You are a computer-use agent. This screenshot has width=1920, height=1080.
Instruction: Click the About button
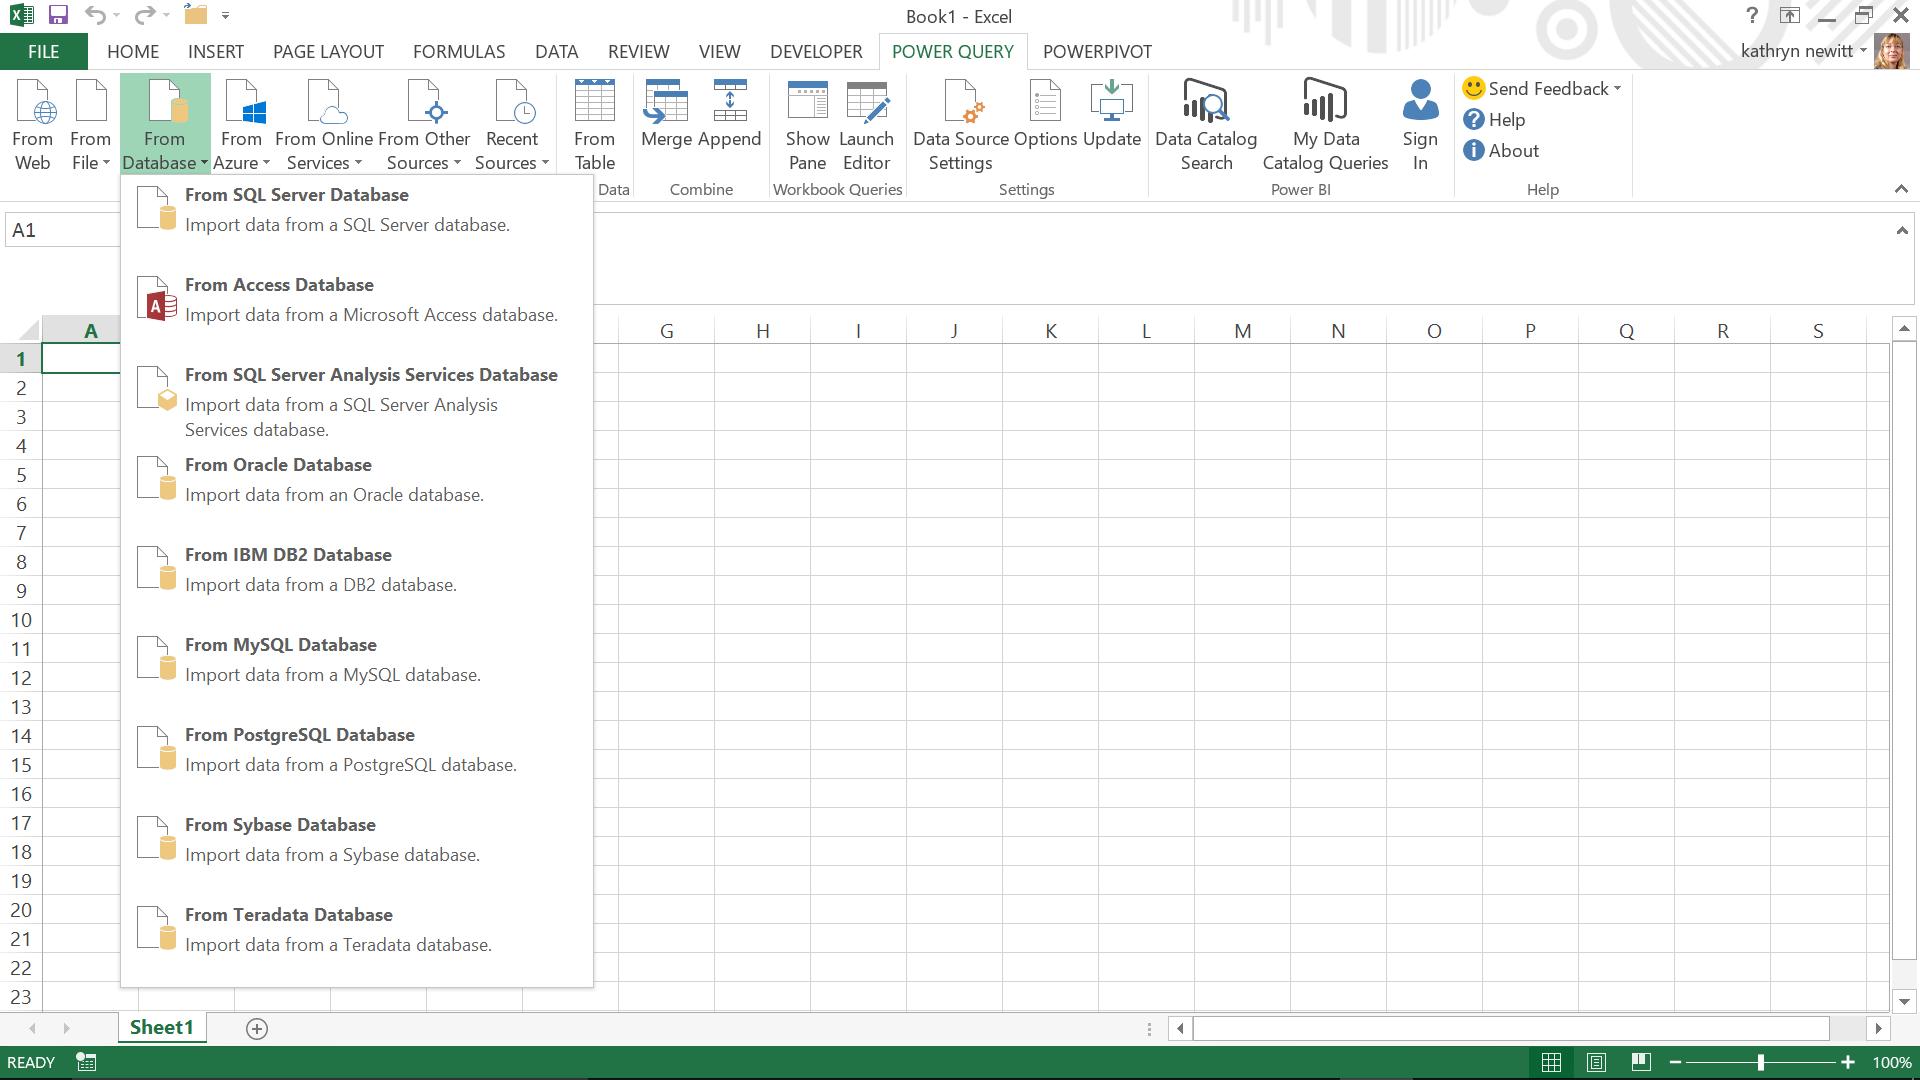pos(1501,151)
